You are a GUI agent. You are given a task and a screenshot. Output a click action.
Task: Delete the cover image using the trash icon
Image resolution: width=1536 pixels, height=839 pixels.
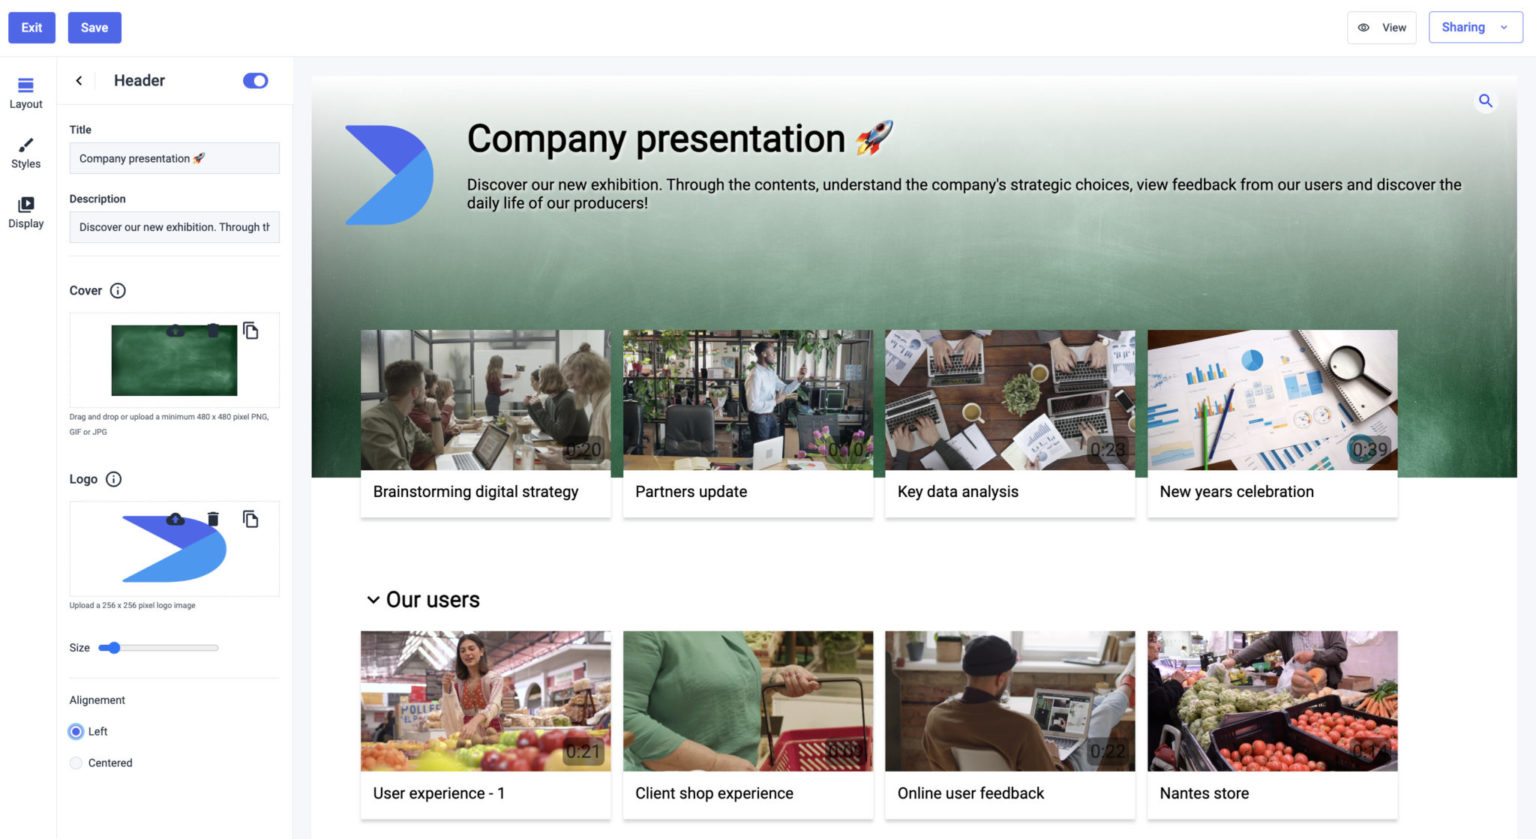[x=214, y=330]
